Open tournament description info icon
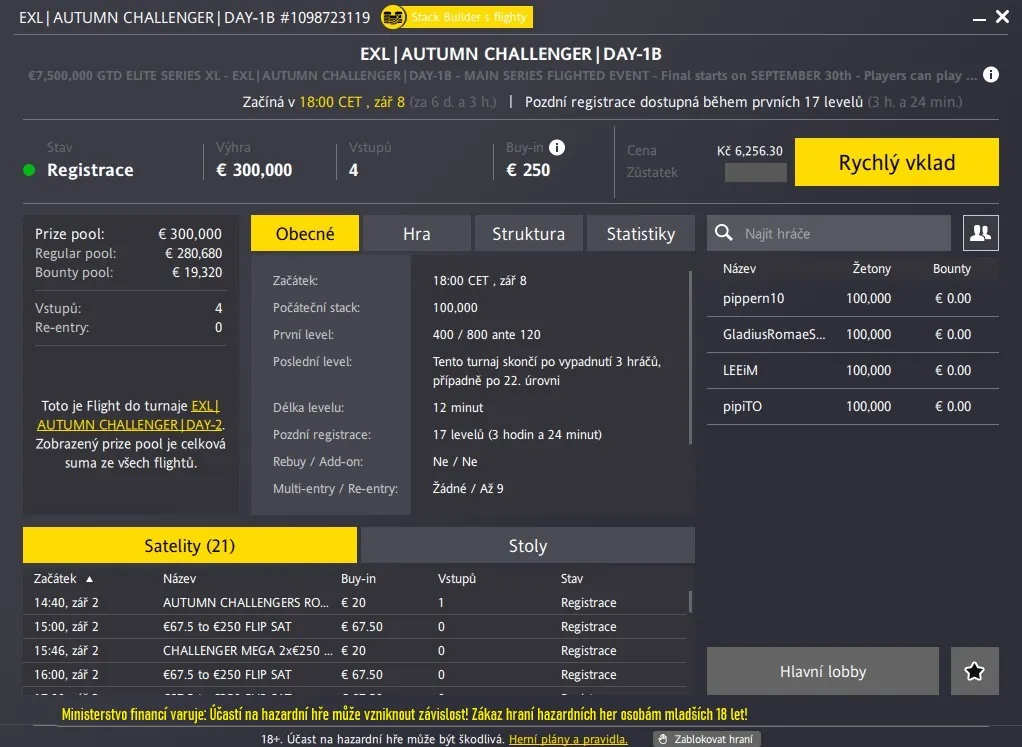 (991, 75)
